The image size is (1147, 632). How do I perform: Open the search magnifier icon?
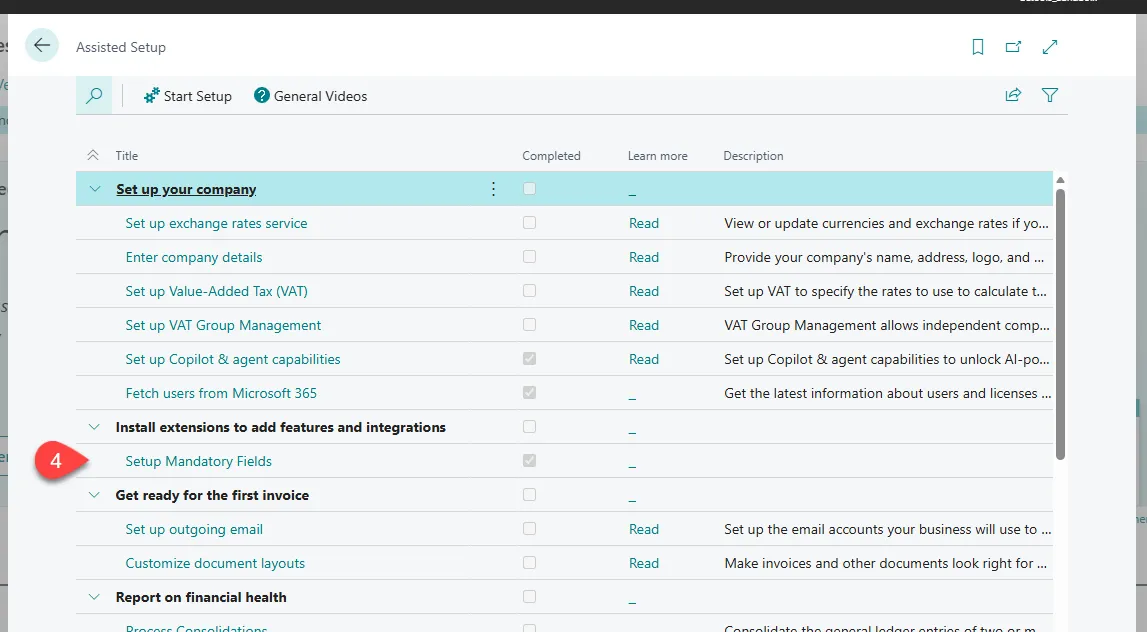click(94, 96)
